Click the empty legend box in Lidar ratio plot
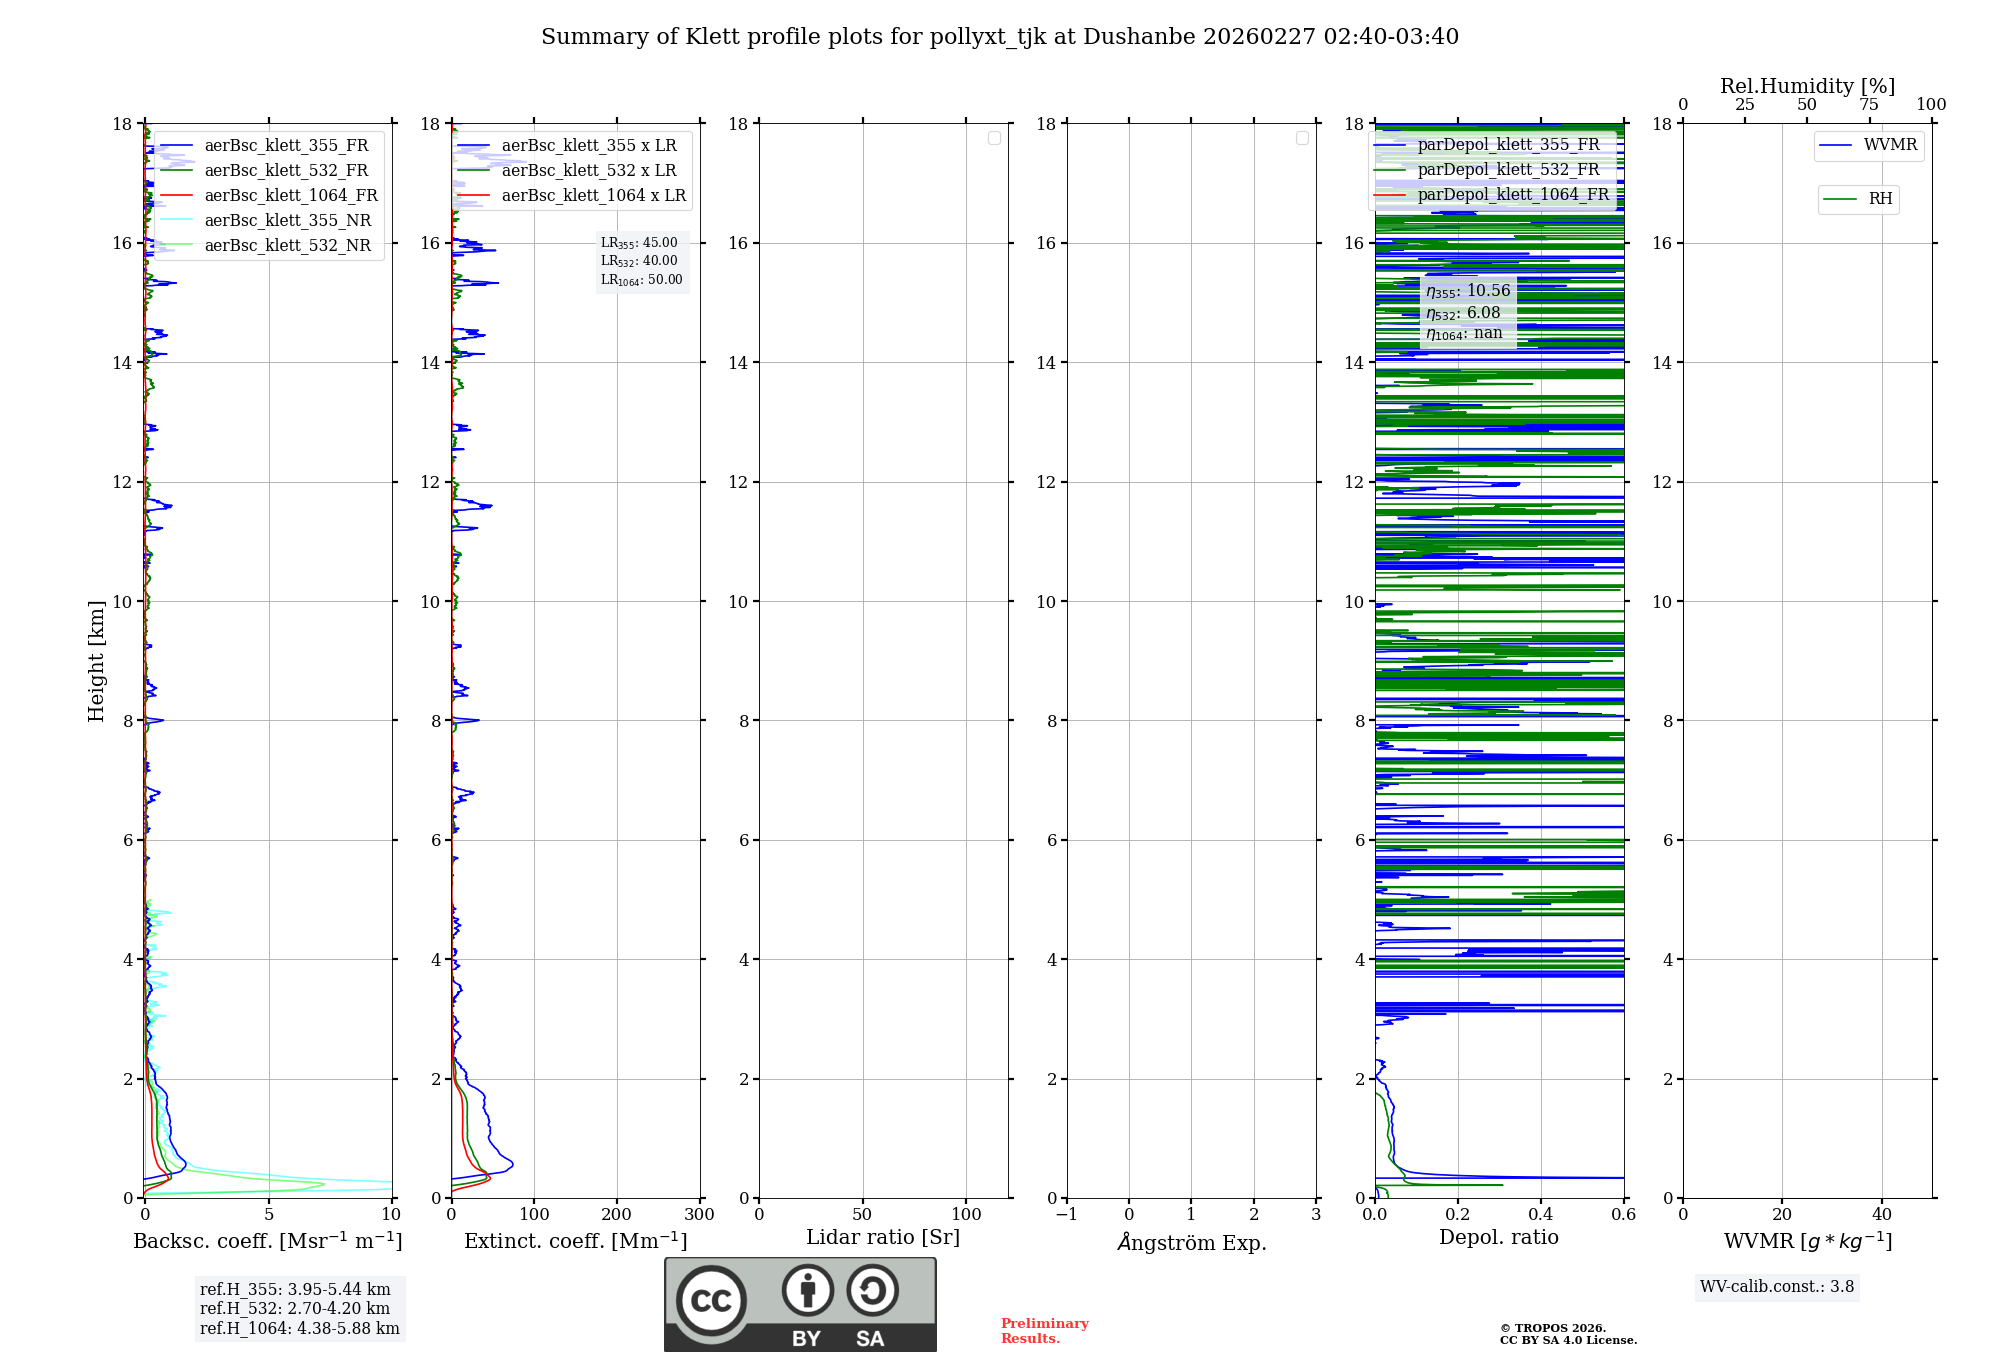Image resolution: width=2000 pixels, height=1360 pixels. tap(994, 138)
